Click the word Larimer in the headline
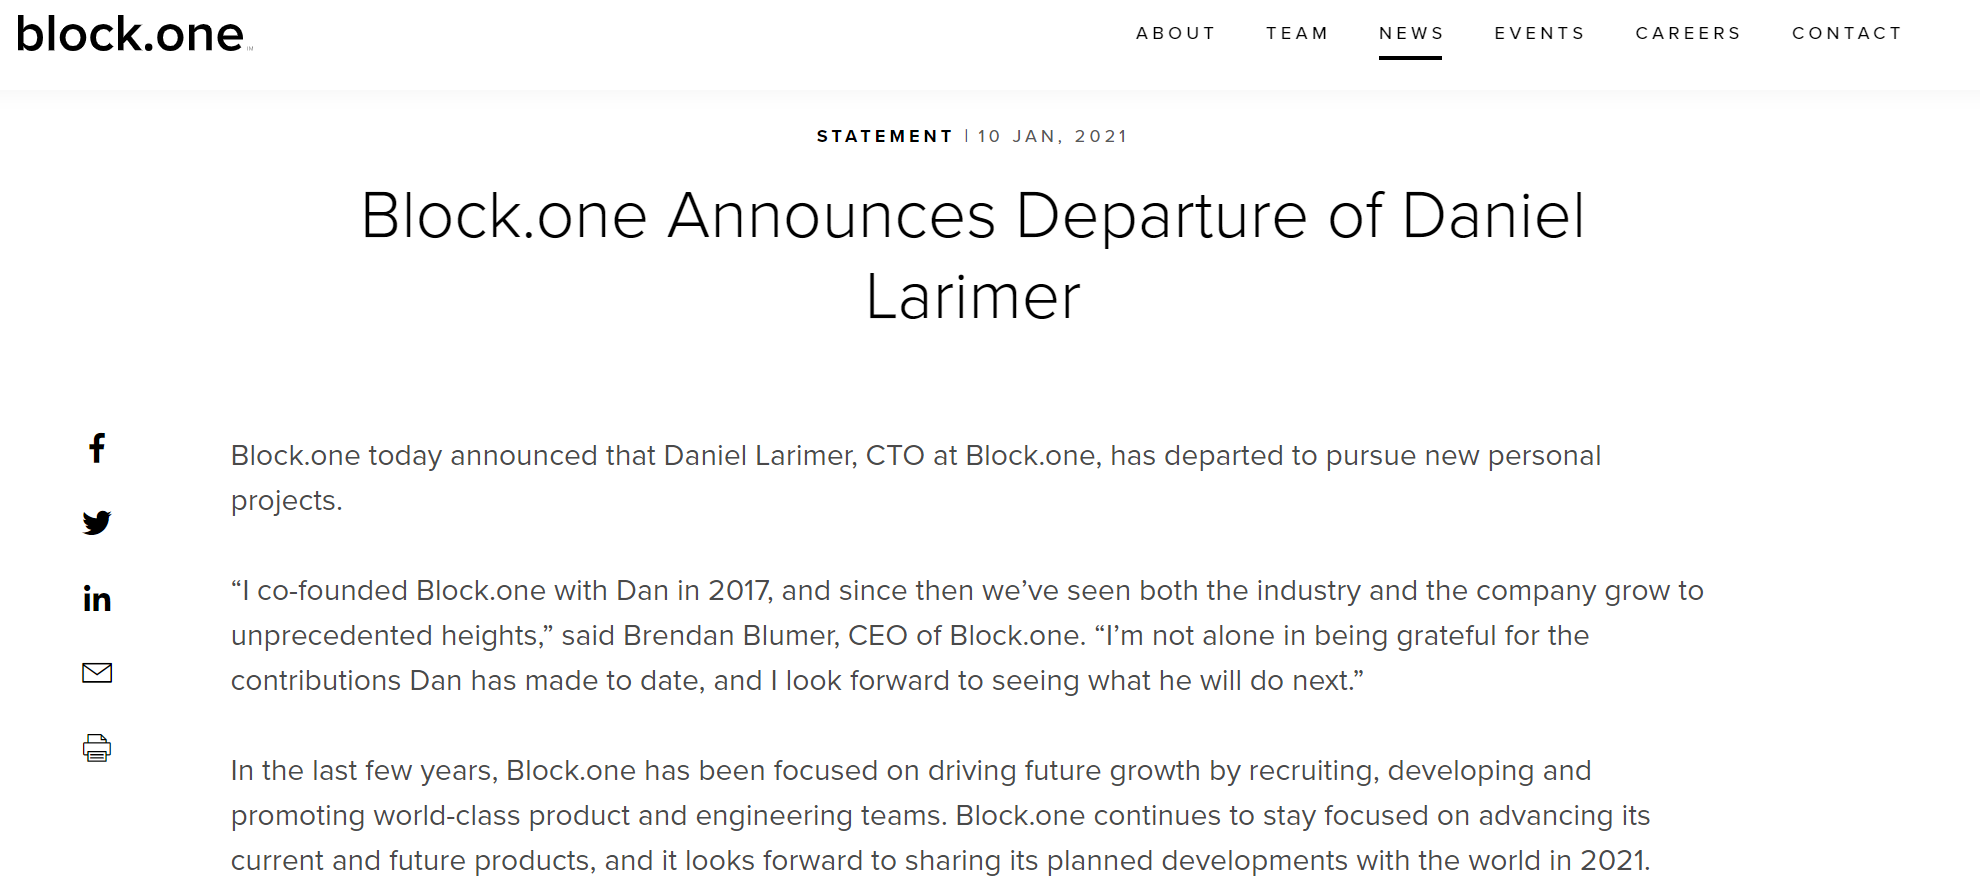The image size is (1980, 890). (973, 297)
